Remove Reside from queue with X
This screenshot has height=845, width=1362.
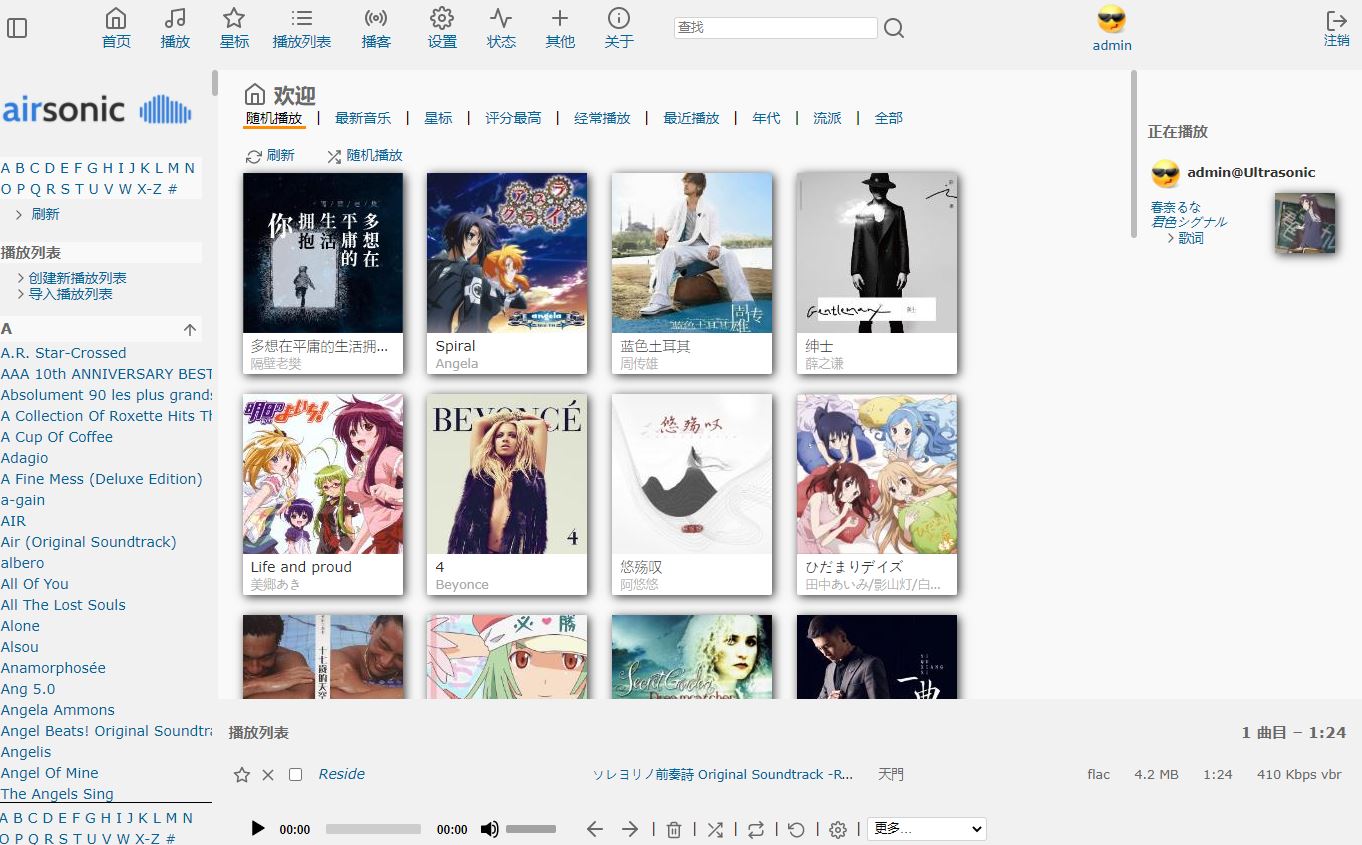point(268,774)
